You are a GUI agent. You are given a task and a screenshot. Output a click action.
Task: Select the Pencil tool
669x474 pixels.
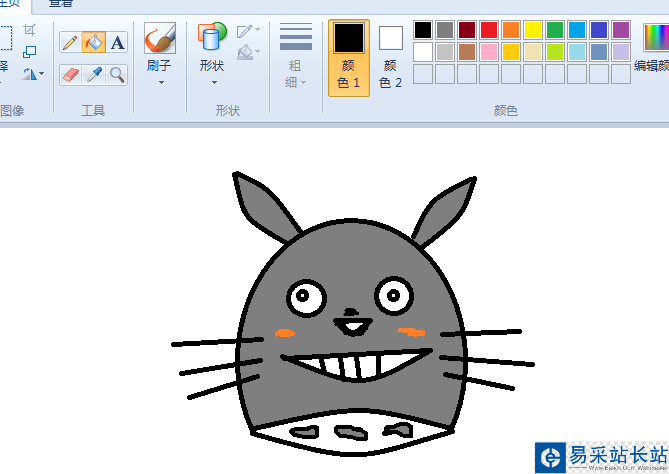point(70,42)
